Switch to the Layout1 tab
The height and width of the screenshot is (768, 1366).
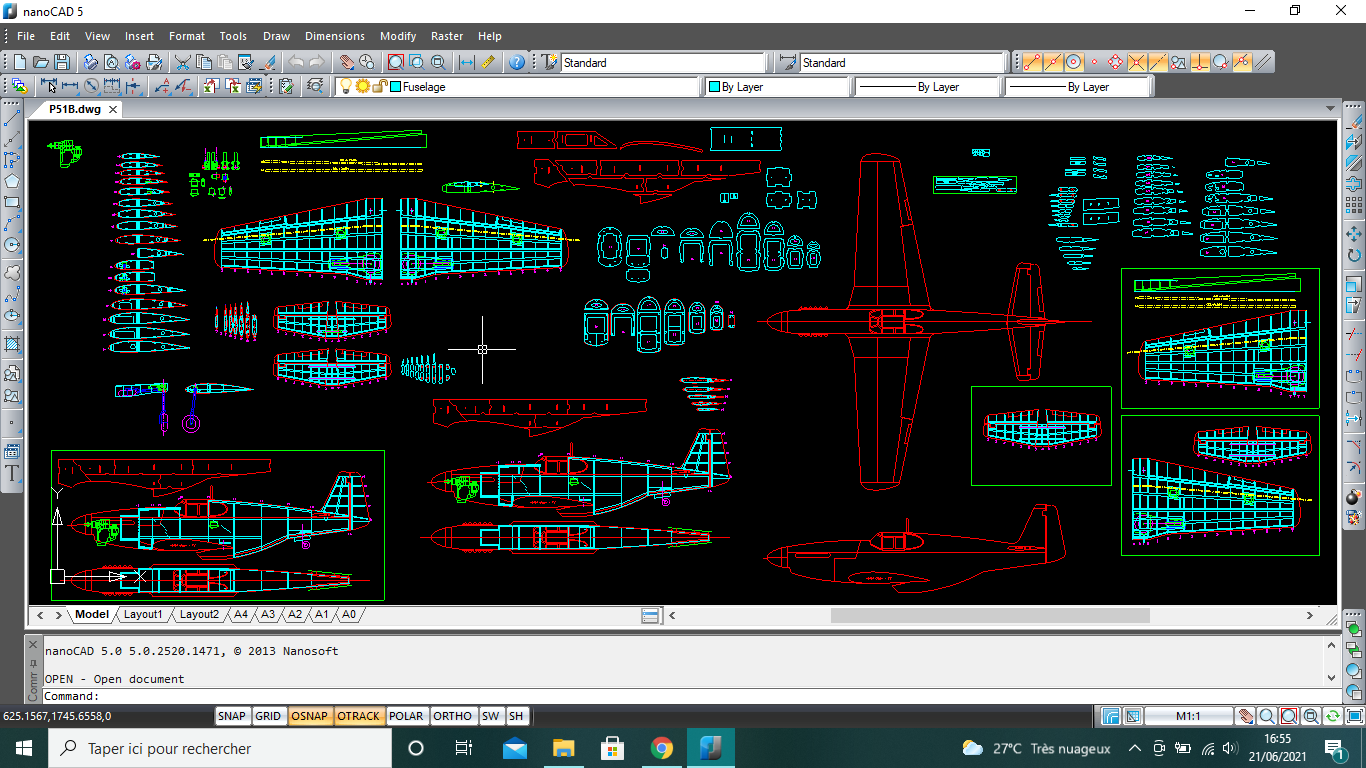pos(142,615)
